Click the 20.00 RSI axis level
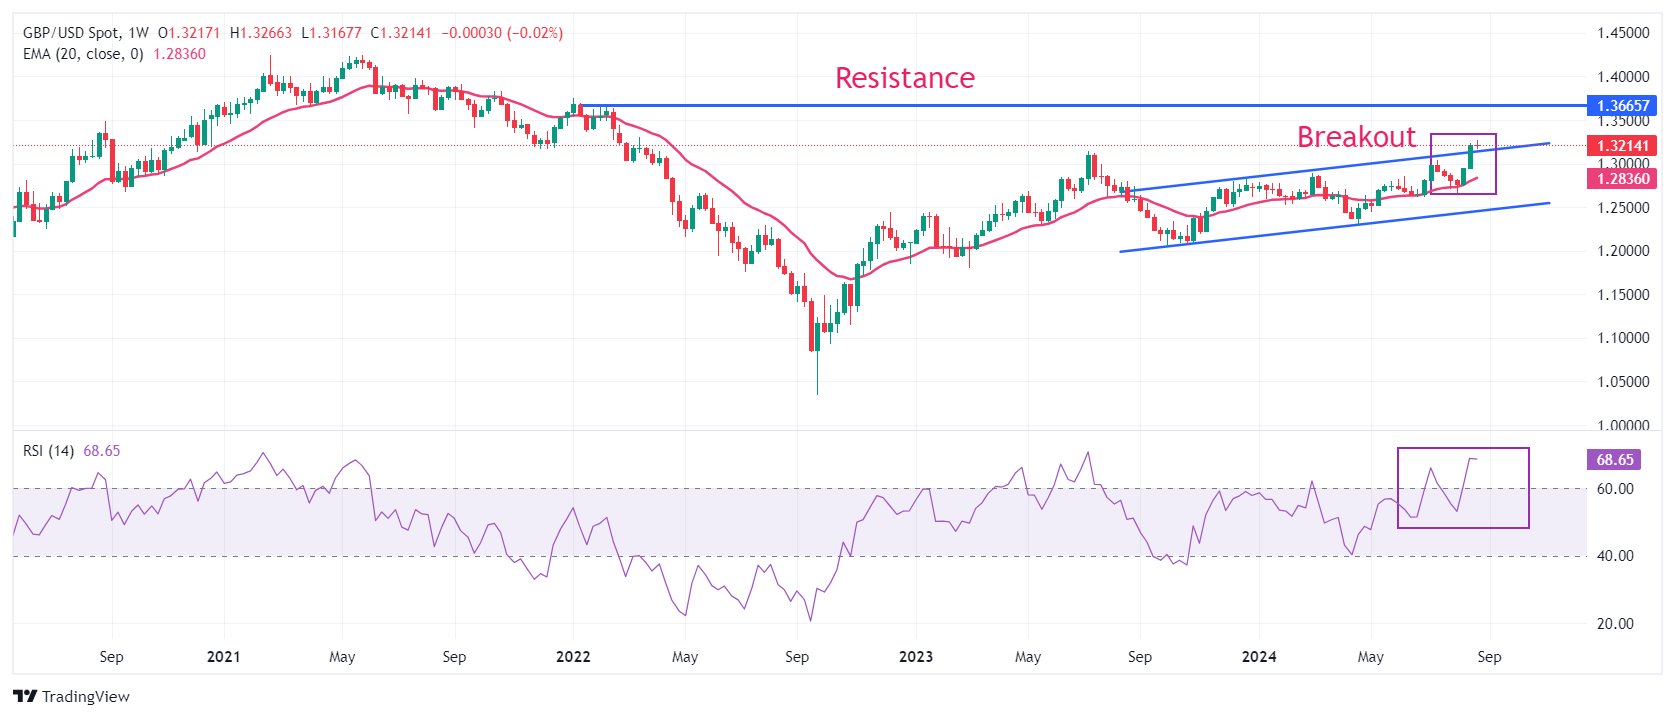 click(1615, 624)
